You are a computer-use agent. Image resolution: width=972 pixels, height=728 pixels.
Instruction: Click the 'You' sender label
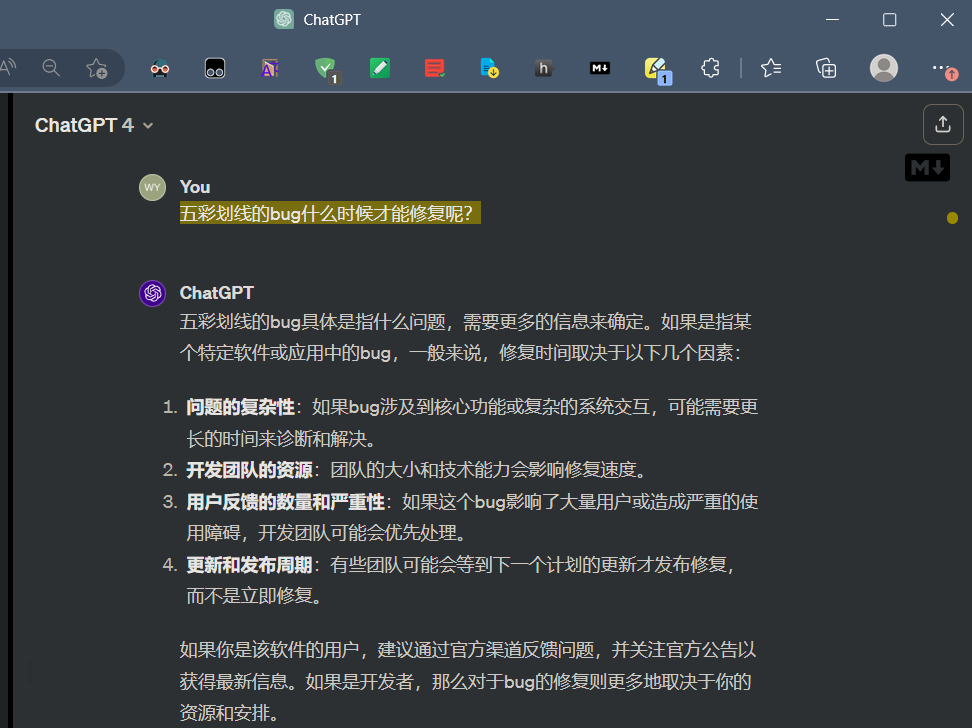tap(195, 187)
